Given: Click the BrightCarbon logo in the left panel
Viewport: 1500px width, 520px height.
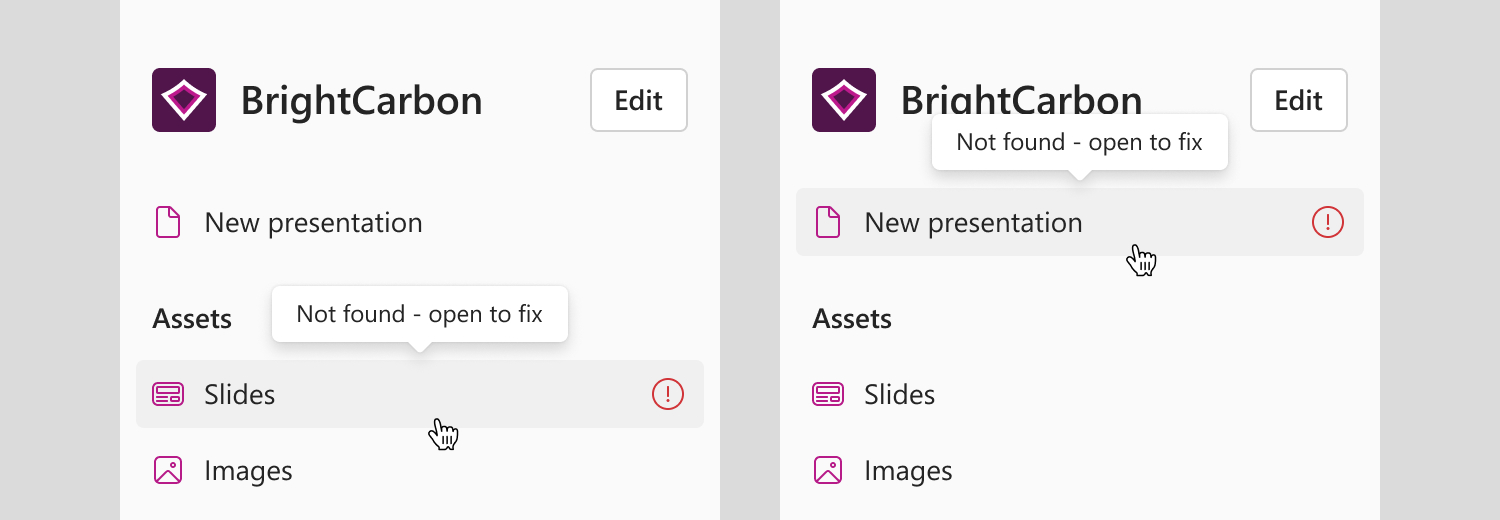Looking at the screenshot, I should pos(184,100).
